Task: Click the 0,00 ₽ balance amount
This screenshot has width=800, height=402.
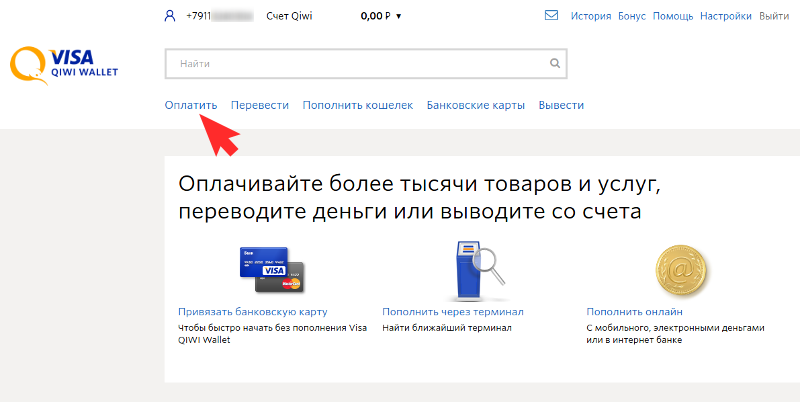Action: pos(376,16)
